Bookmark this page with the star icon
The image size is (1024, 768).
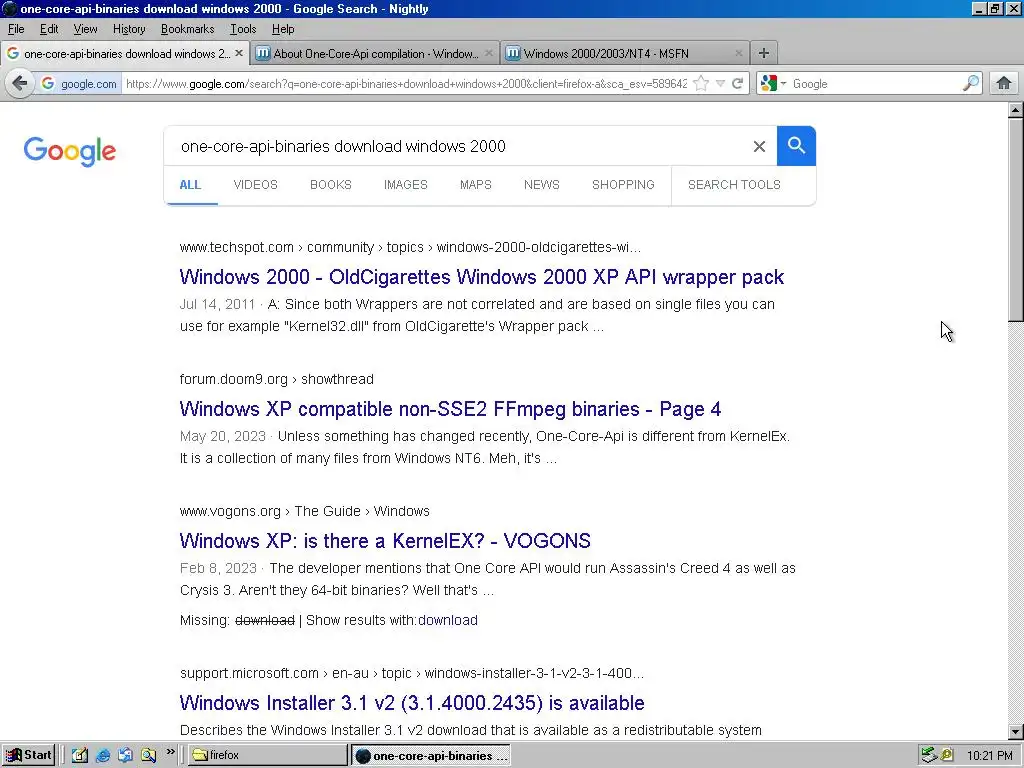(701, 83)
